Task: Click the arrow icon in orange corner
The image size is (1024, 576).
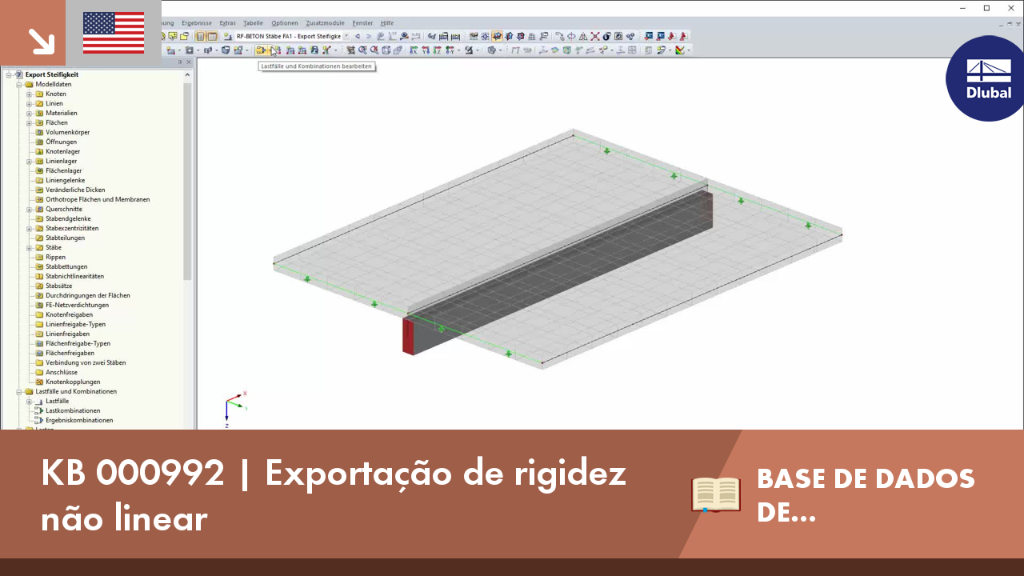Action: click(41, 41)
